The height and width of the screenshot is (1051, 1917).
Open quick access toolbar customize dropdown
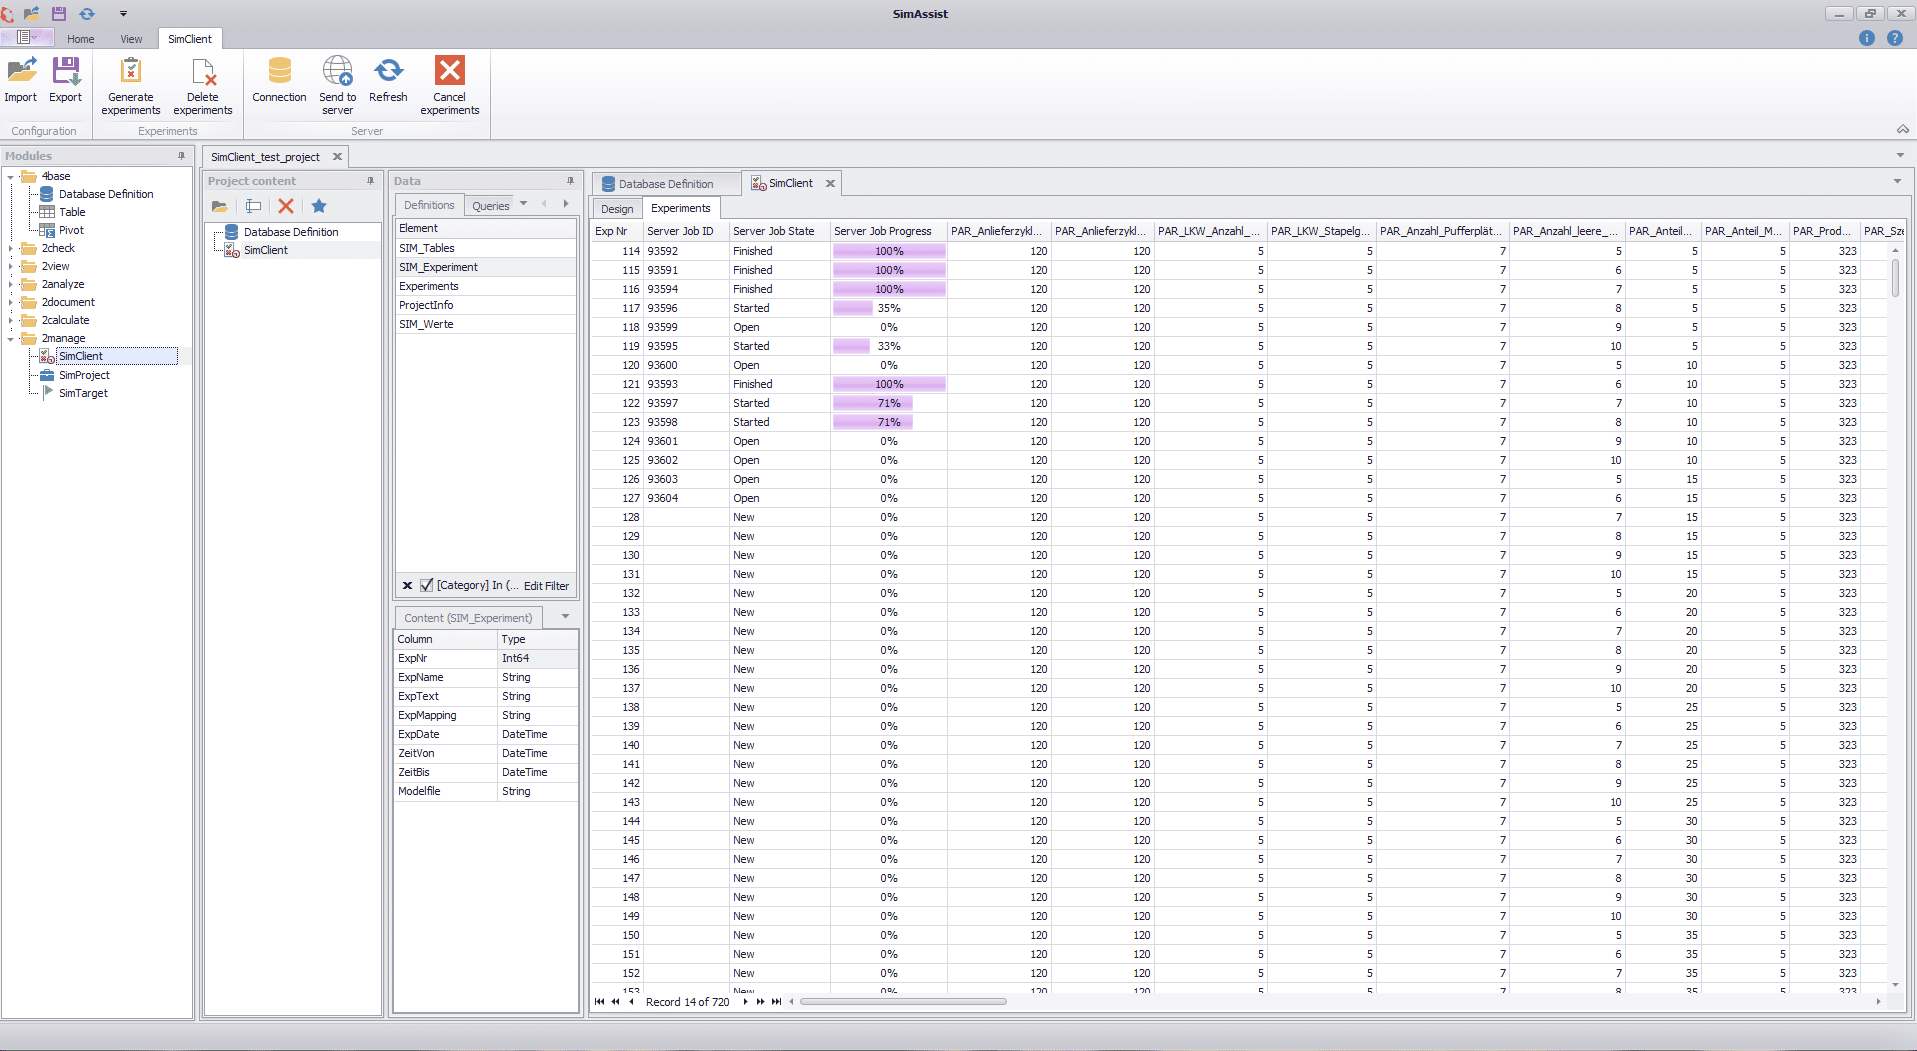click(x=123, y=13)
